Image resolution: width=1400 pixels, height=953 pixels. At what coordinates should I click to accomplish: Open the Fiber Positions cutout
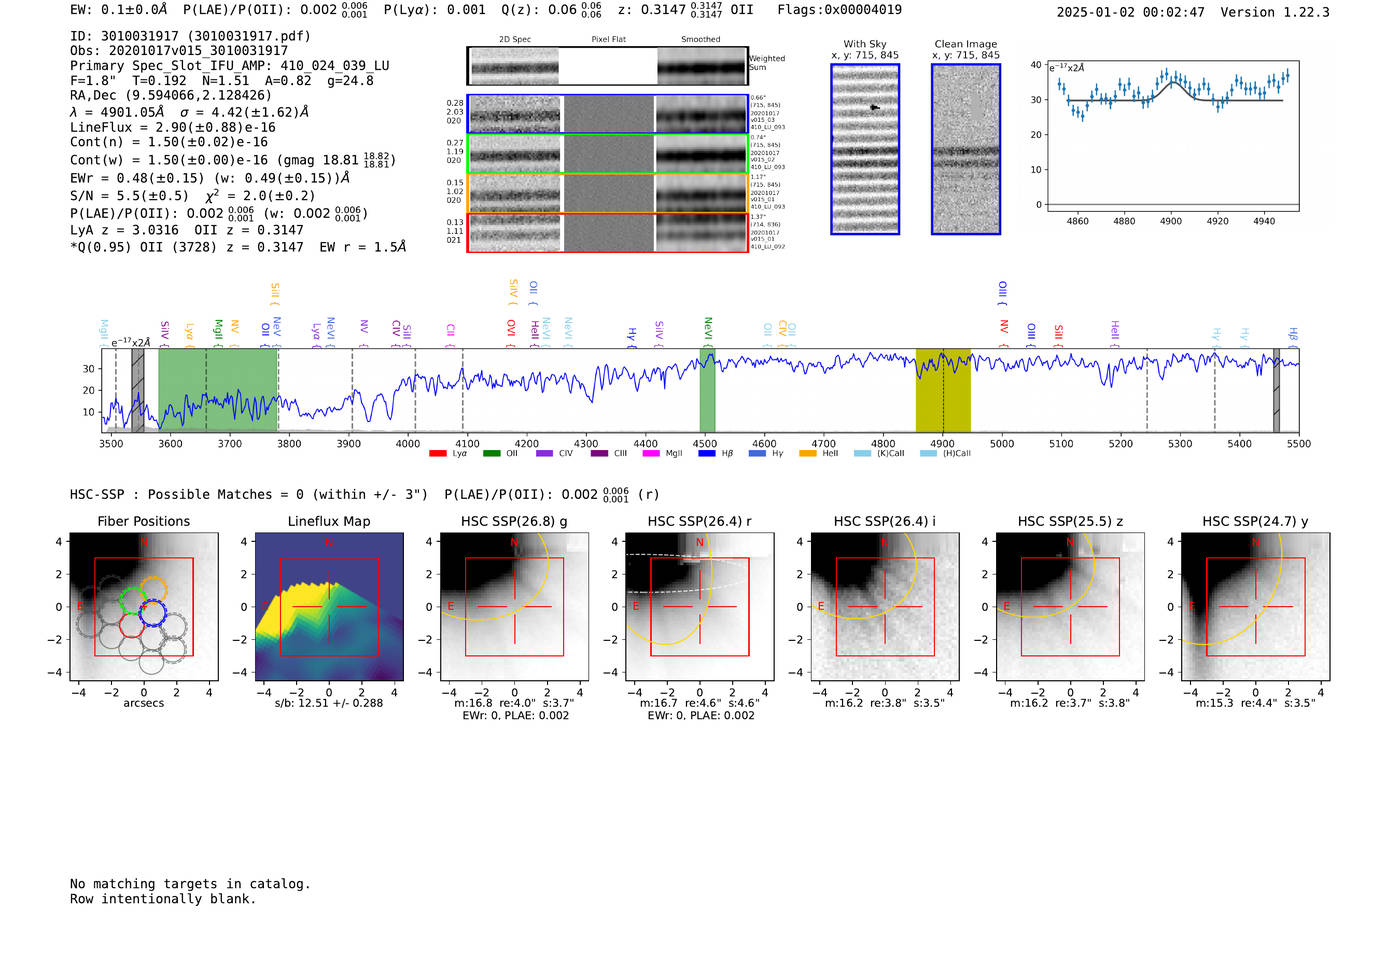pyautogui.click(x=143, y=607)
